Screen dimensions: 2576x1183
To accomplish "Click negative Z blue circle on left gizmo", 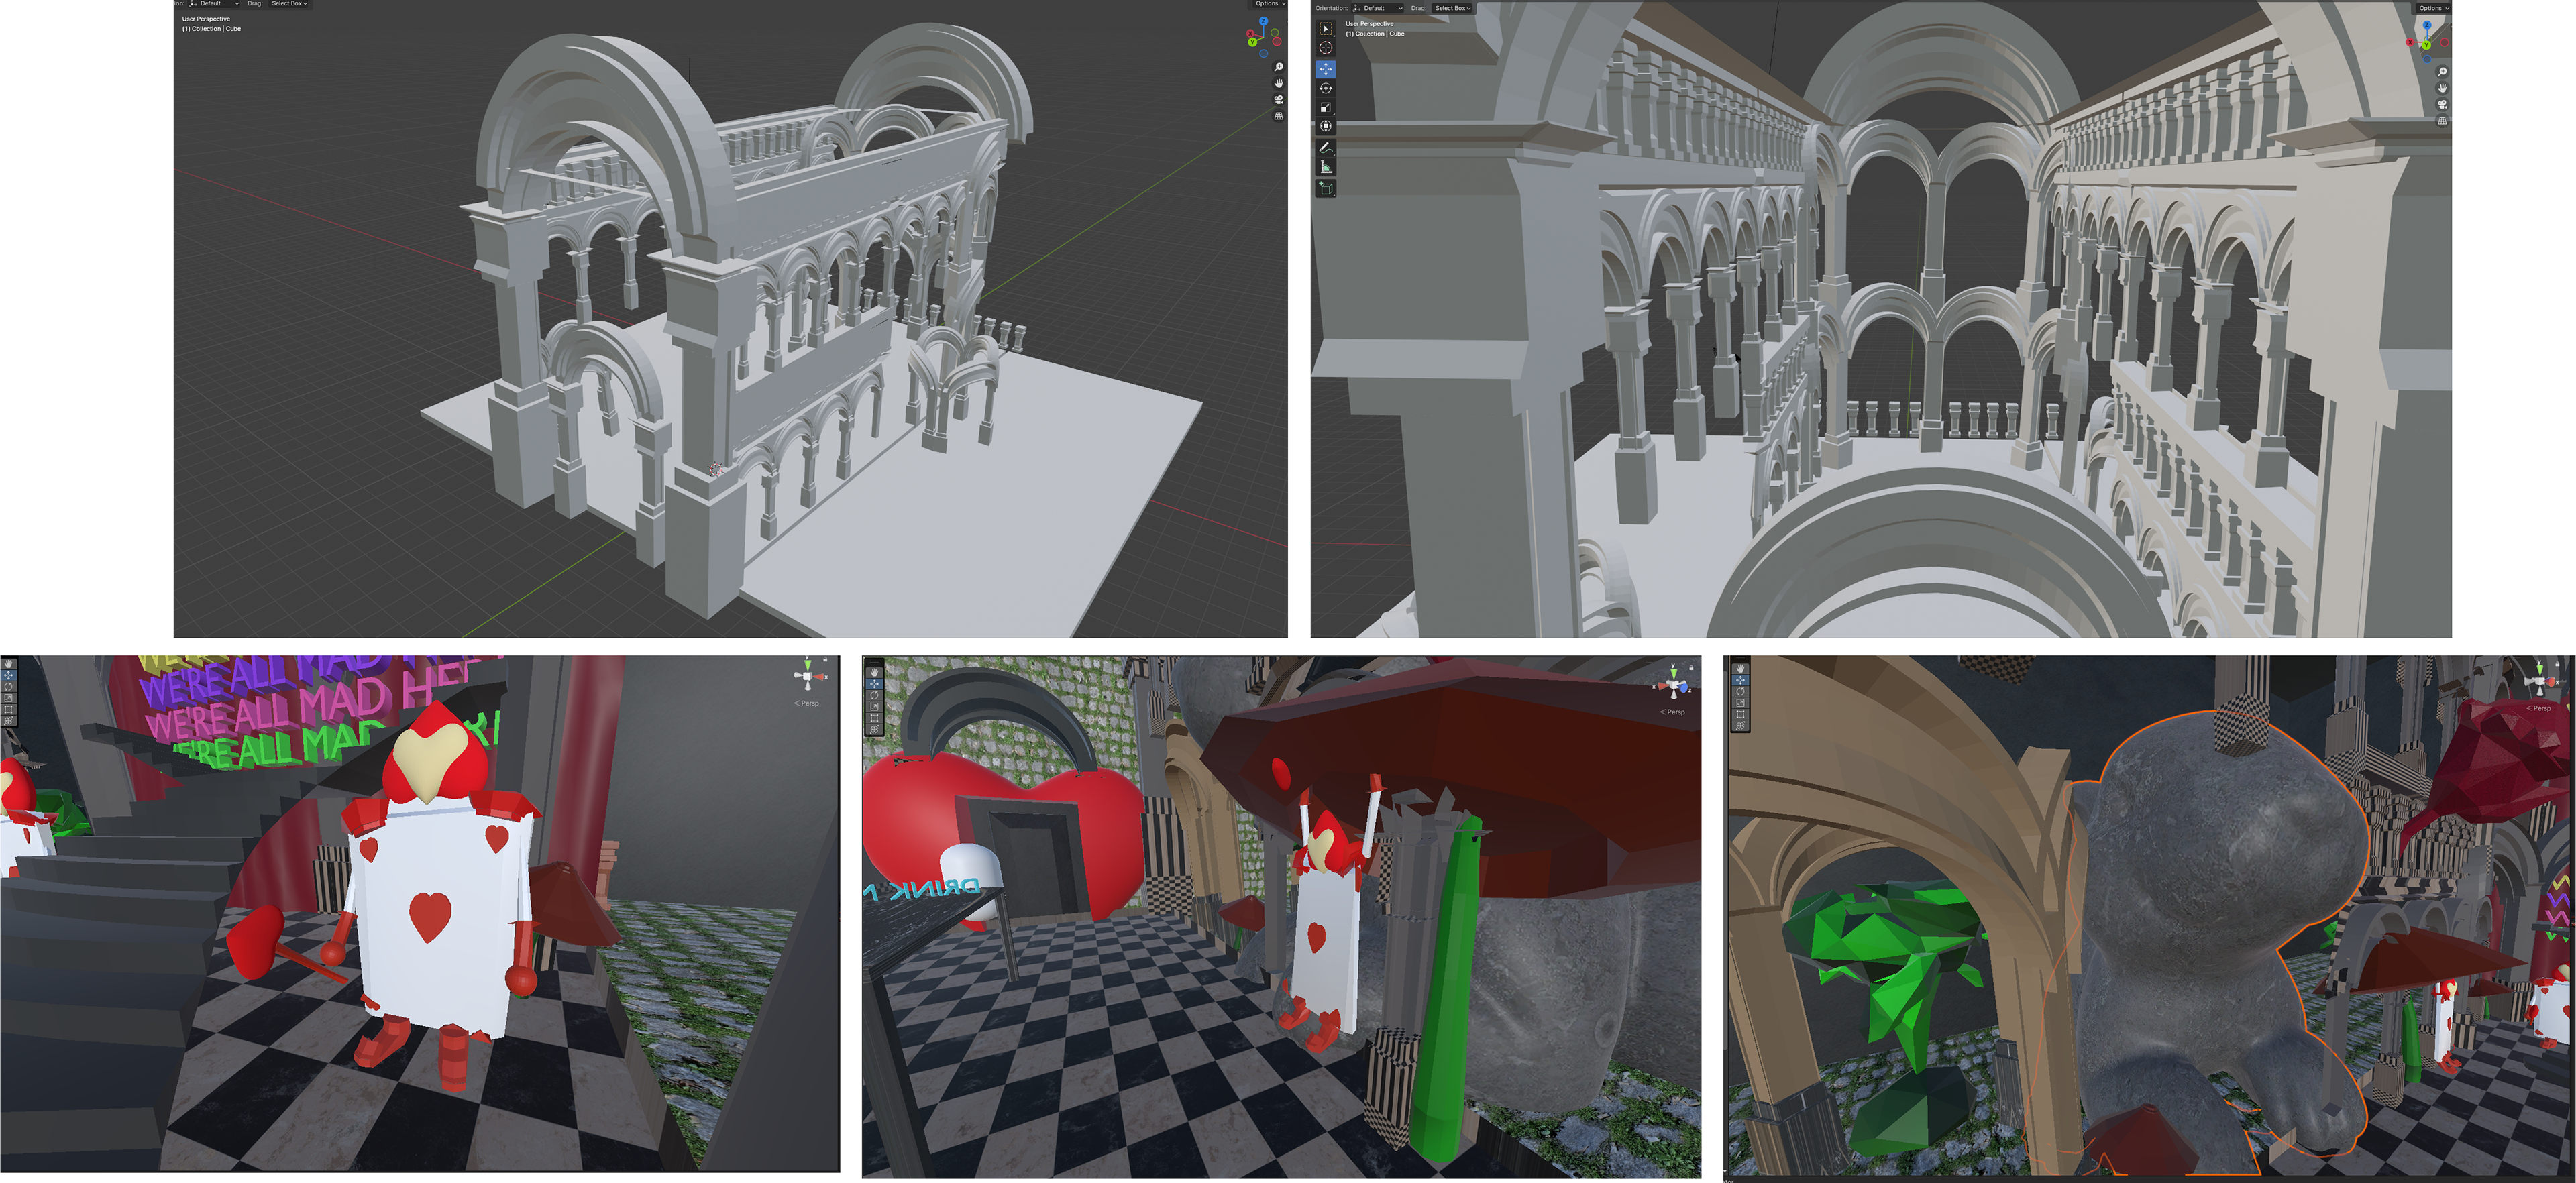I will (x=1264, y=54).
